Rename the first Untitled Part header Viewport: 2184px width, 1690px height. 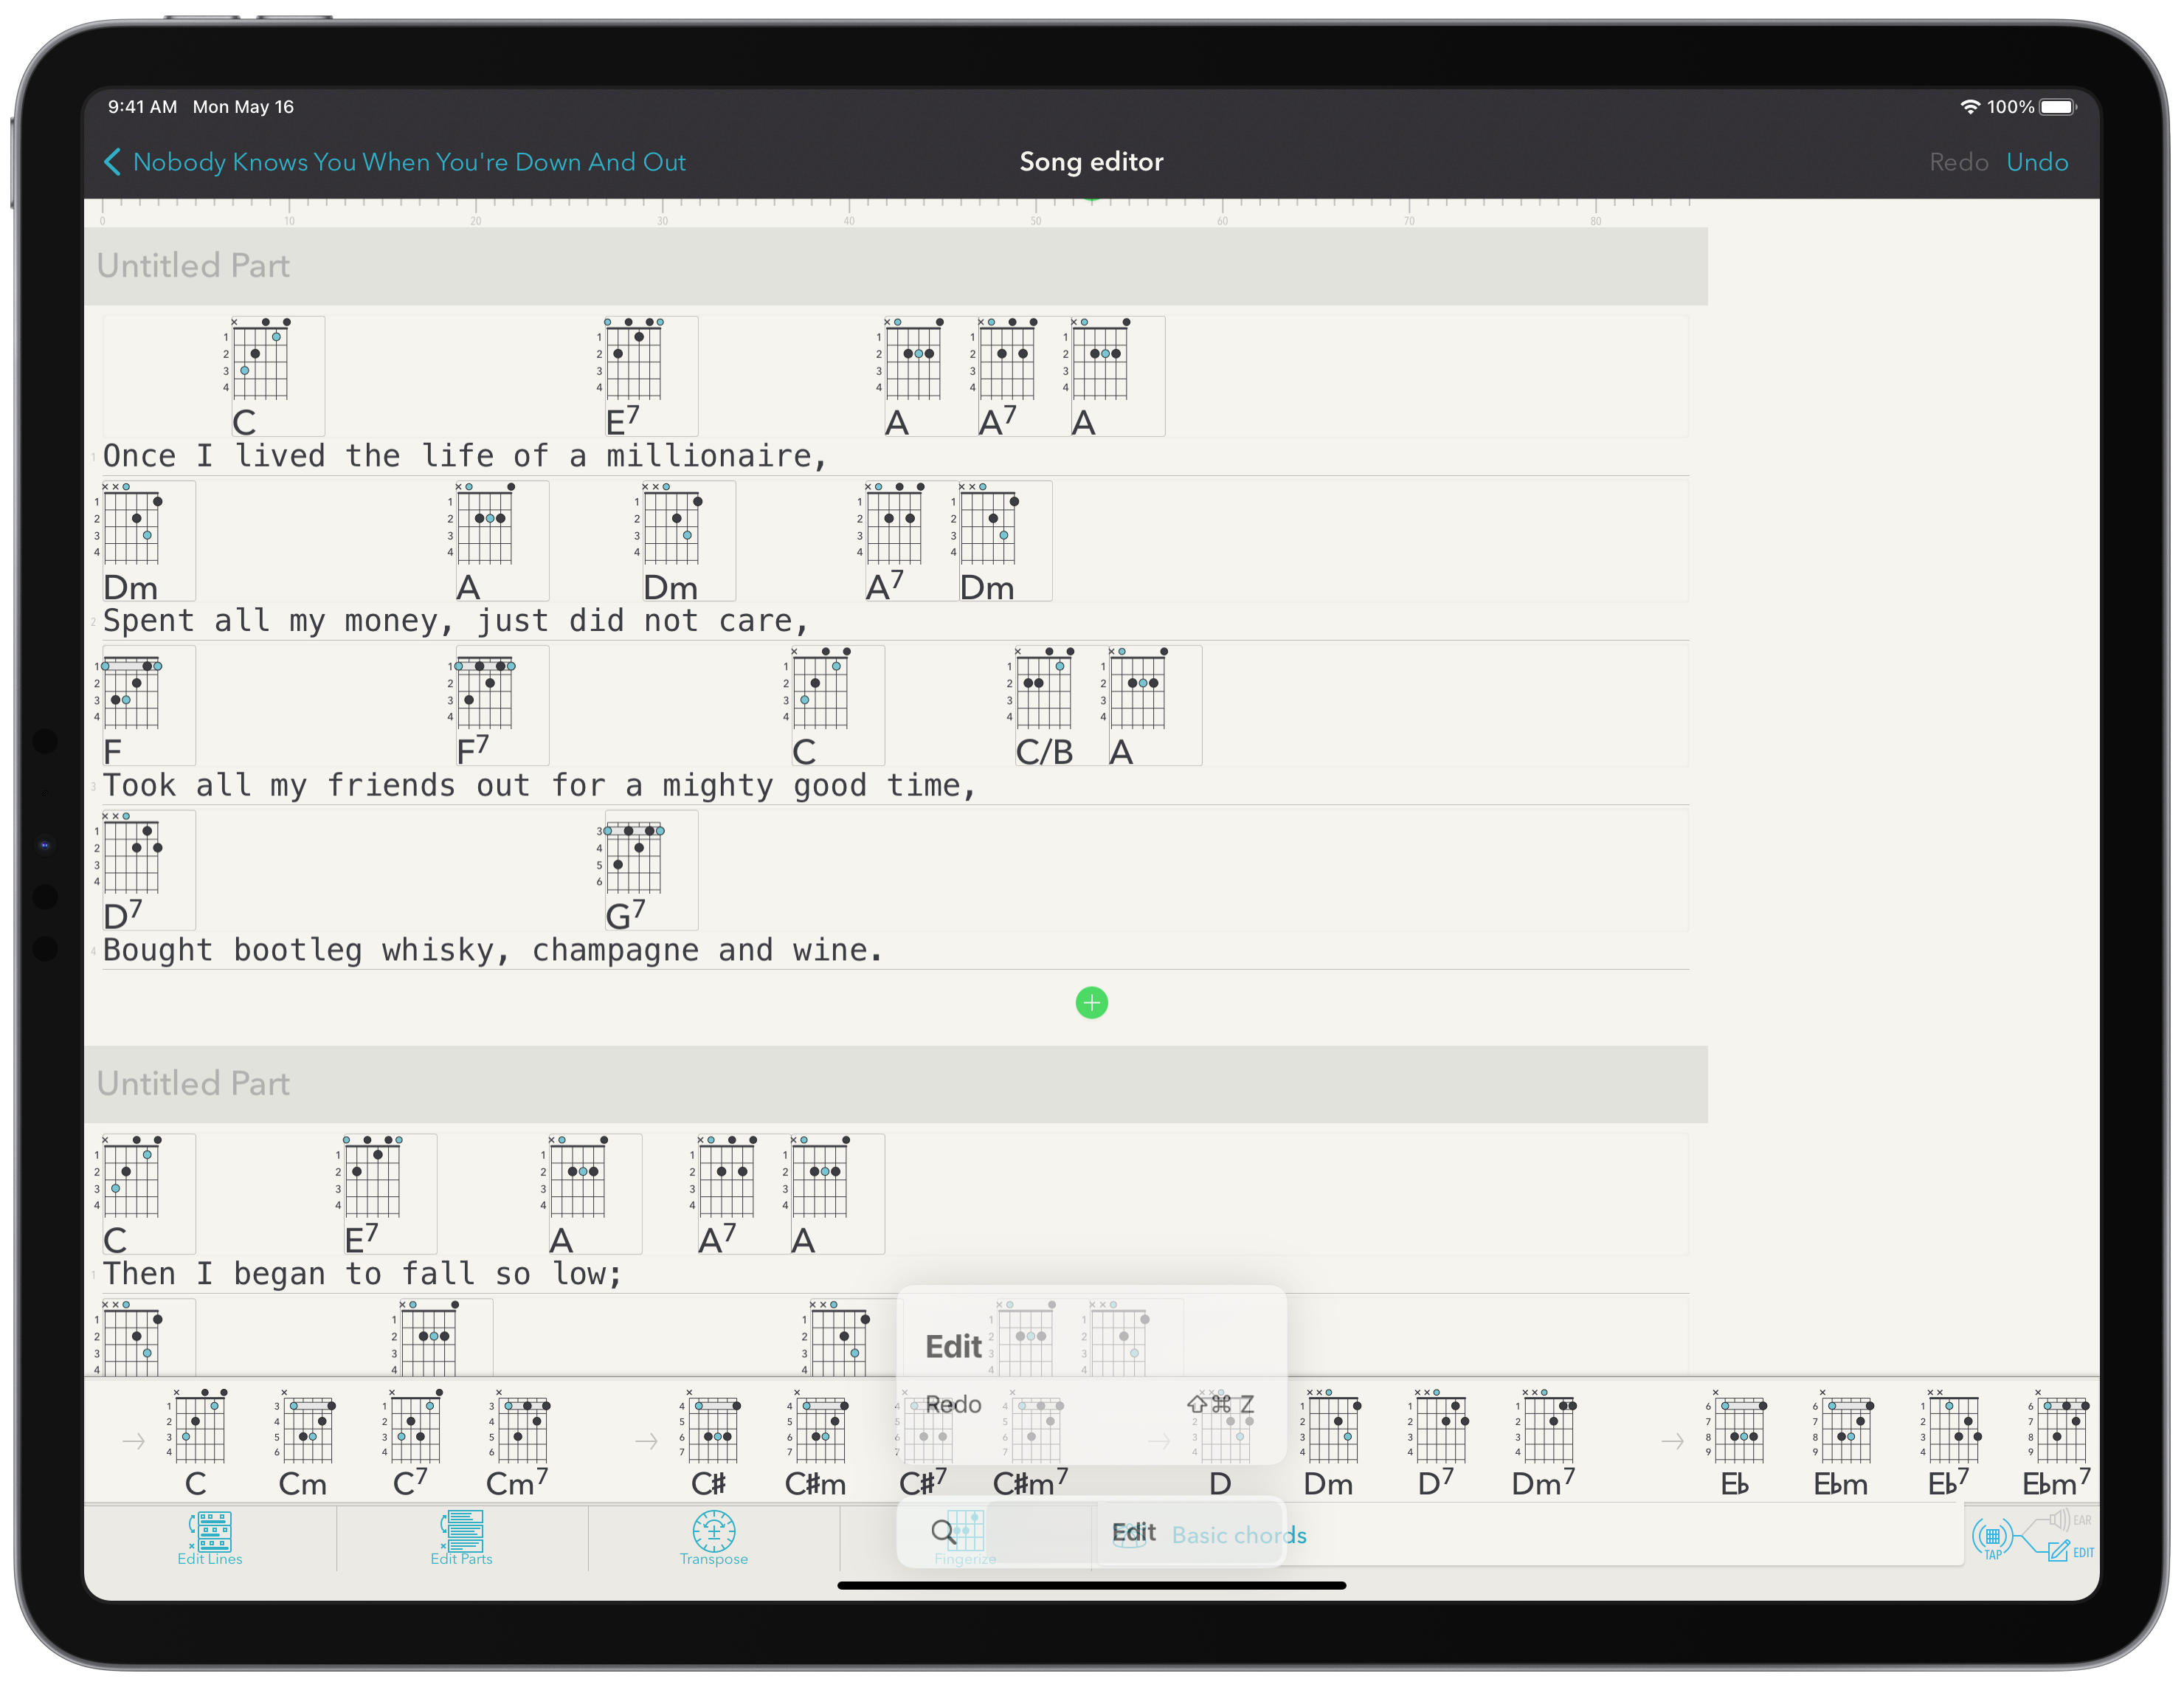pyautogui.click(x=194, y=266)
